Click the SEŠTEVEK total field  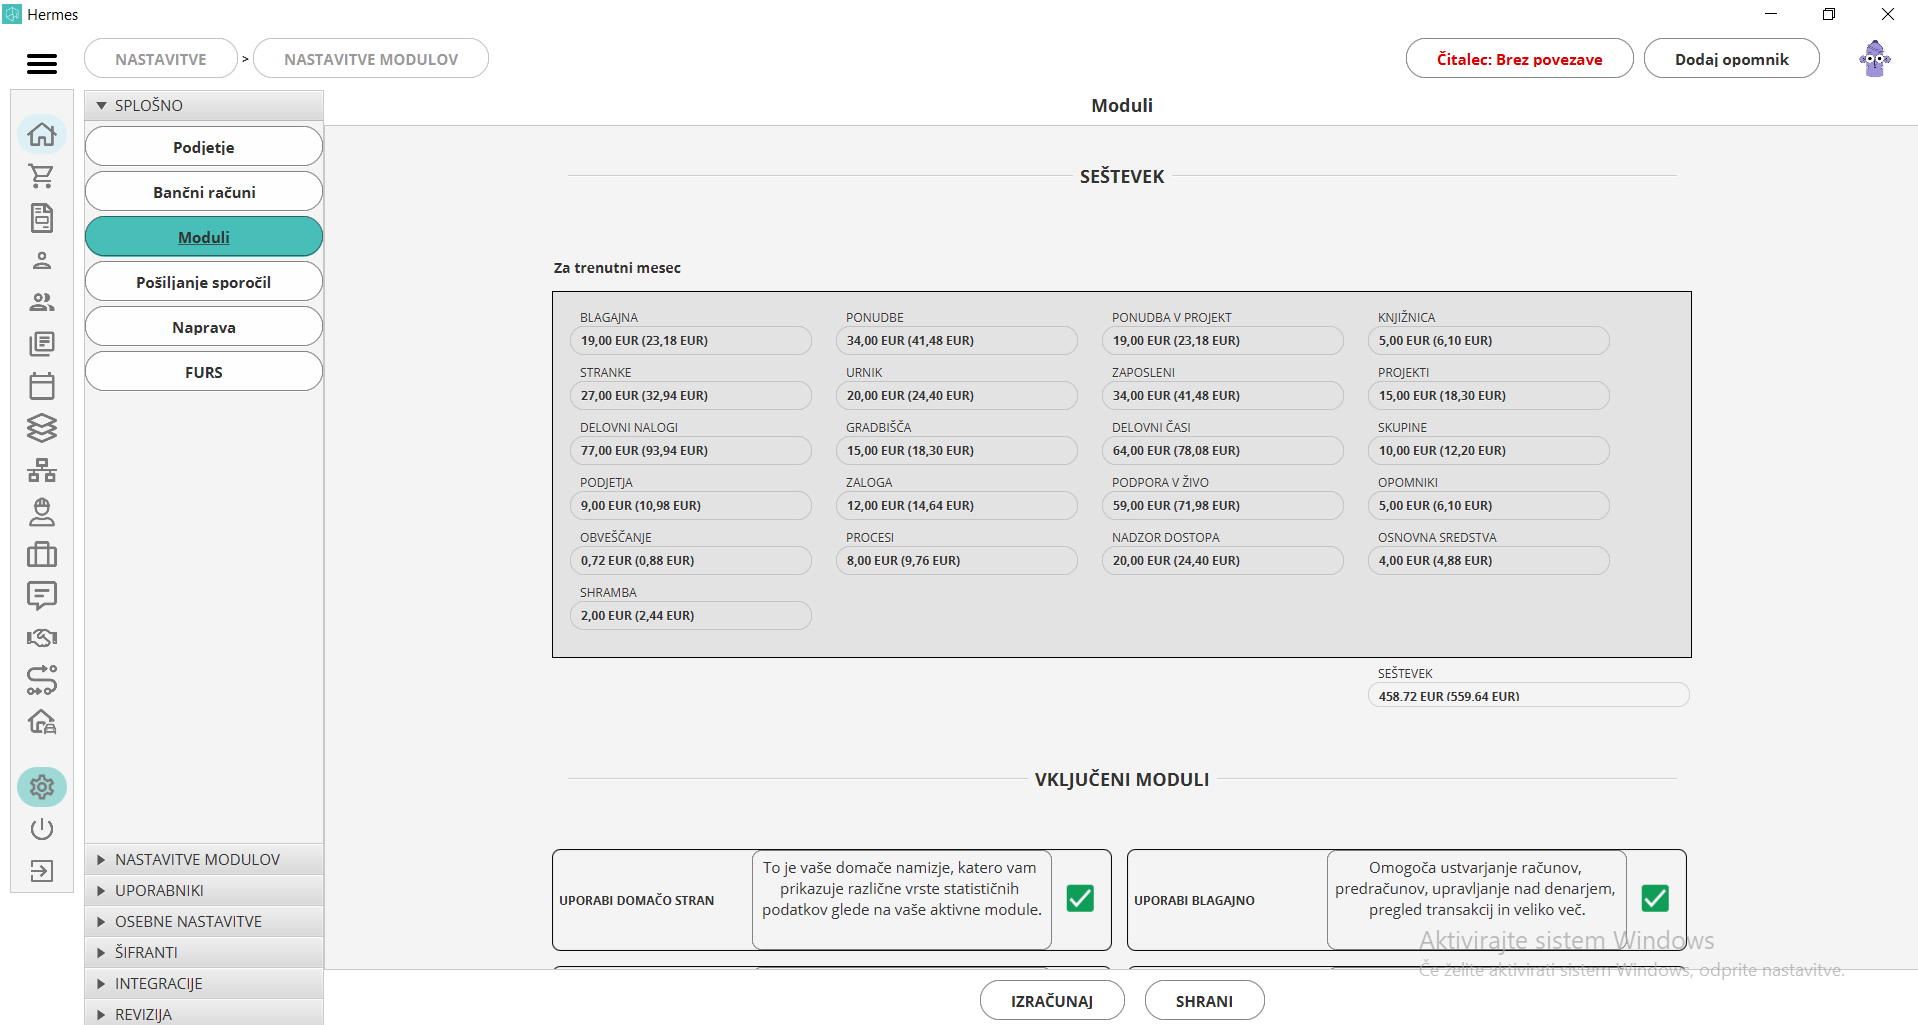click(1528, 695)
